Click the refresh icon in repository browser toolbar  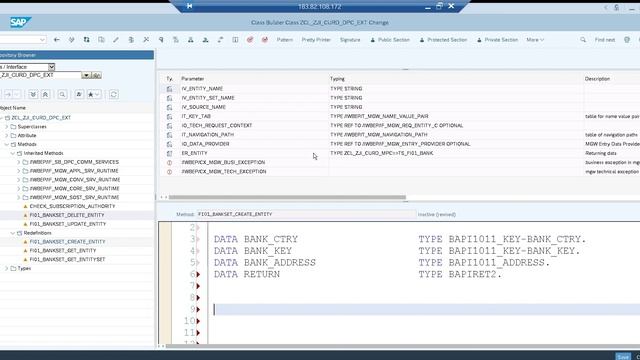[113, 94]
